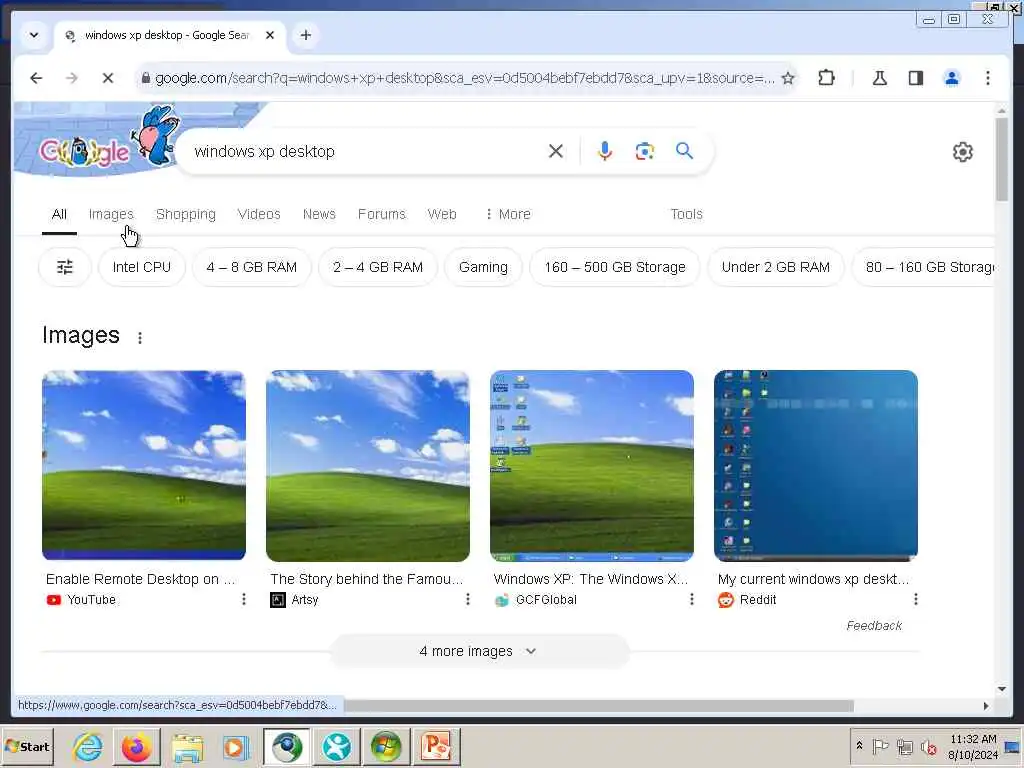Open options beside the Images heading
This screenshot has height=768, width=1024.
tap(140, 338)
